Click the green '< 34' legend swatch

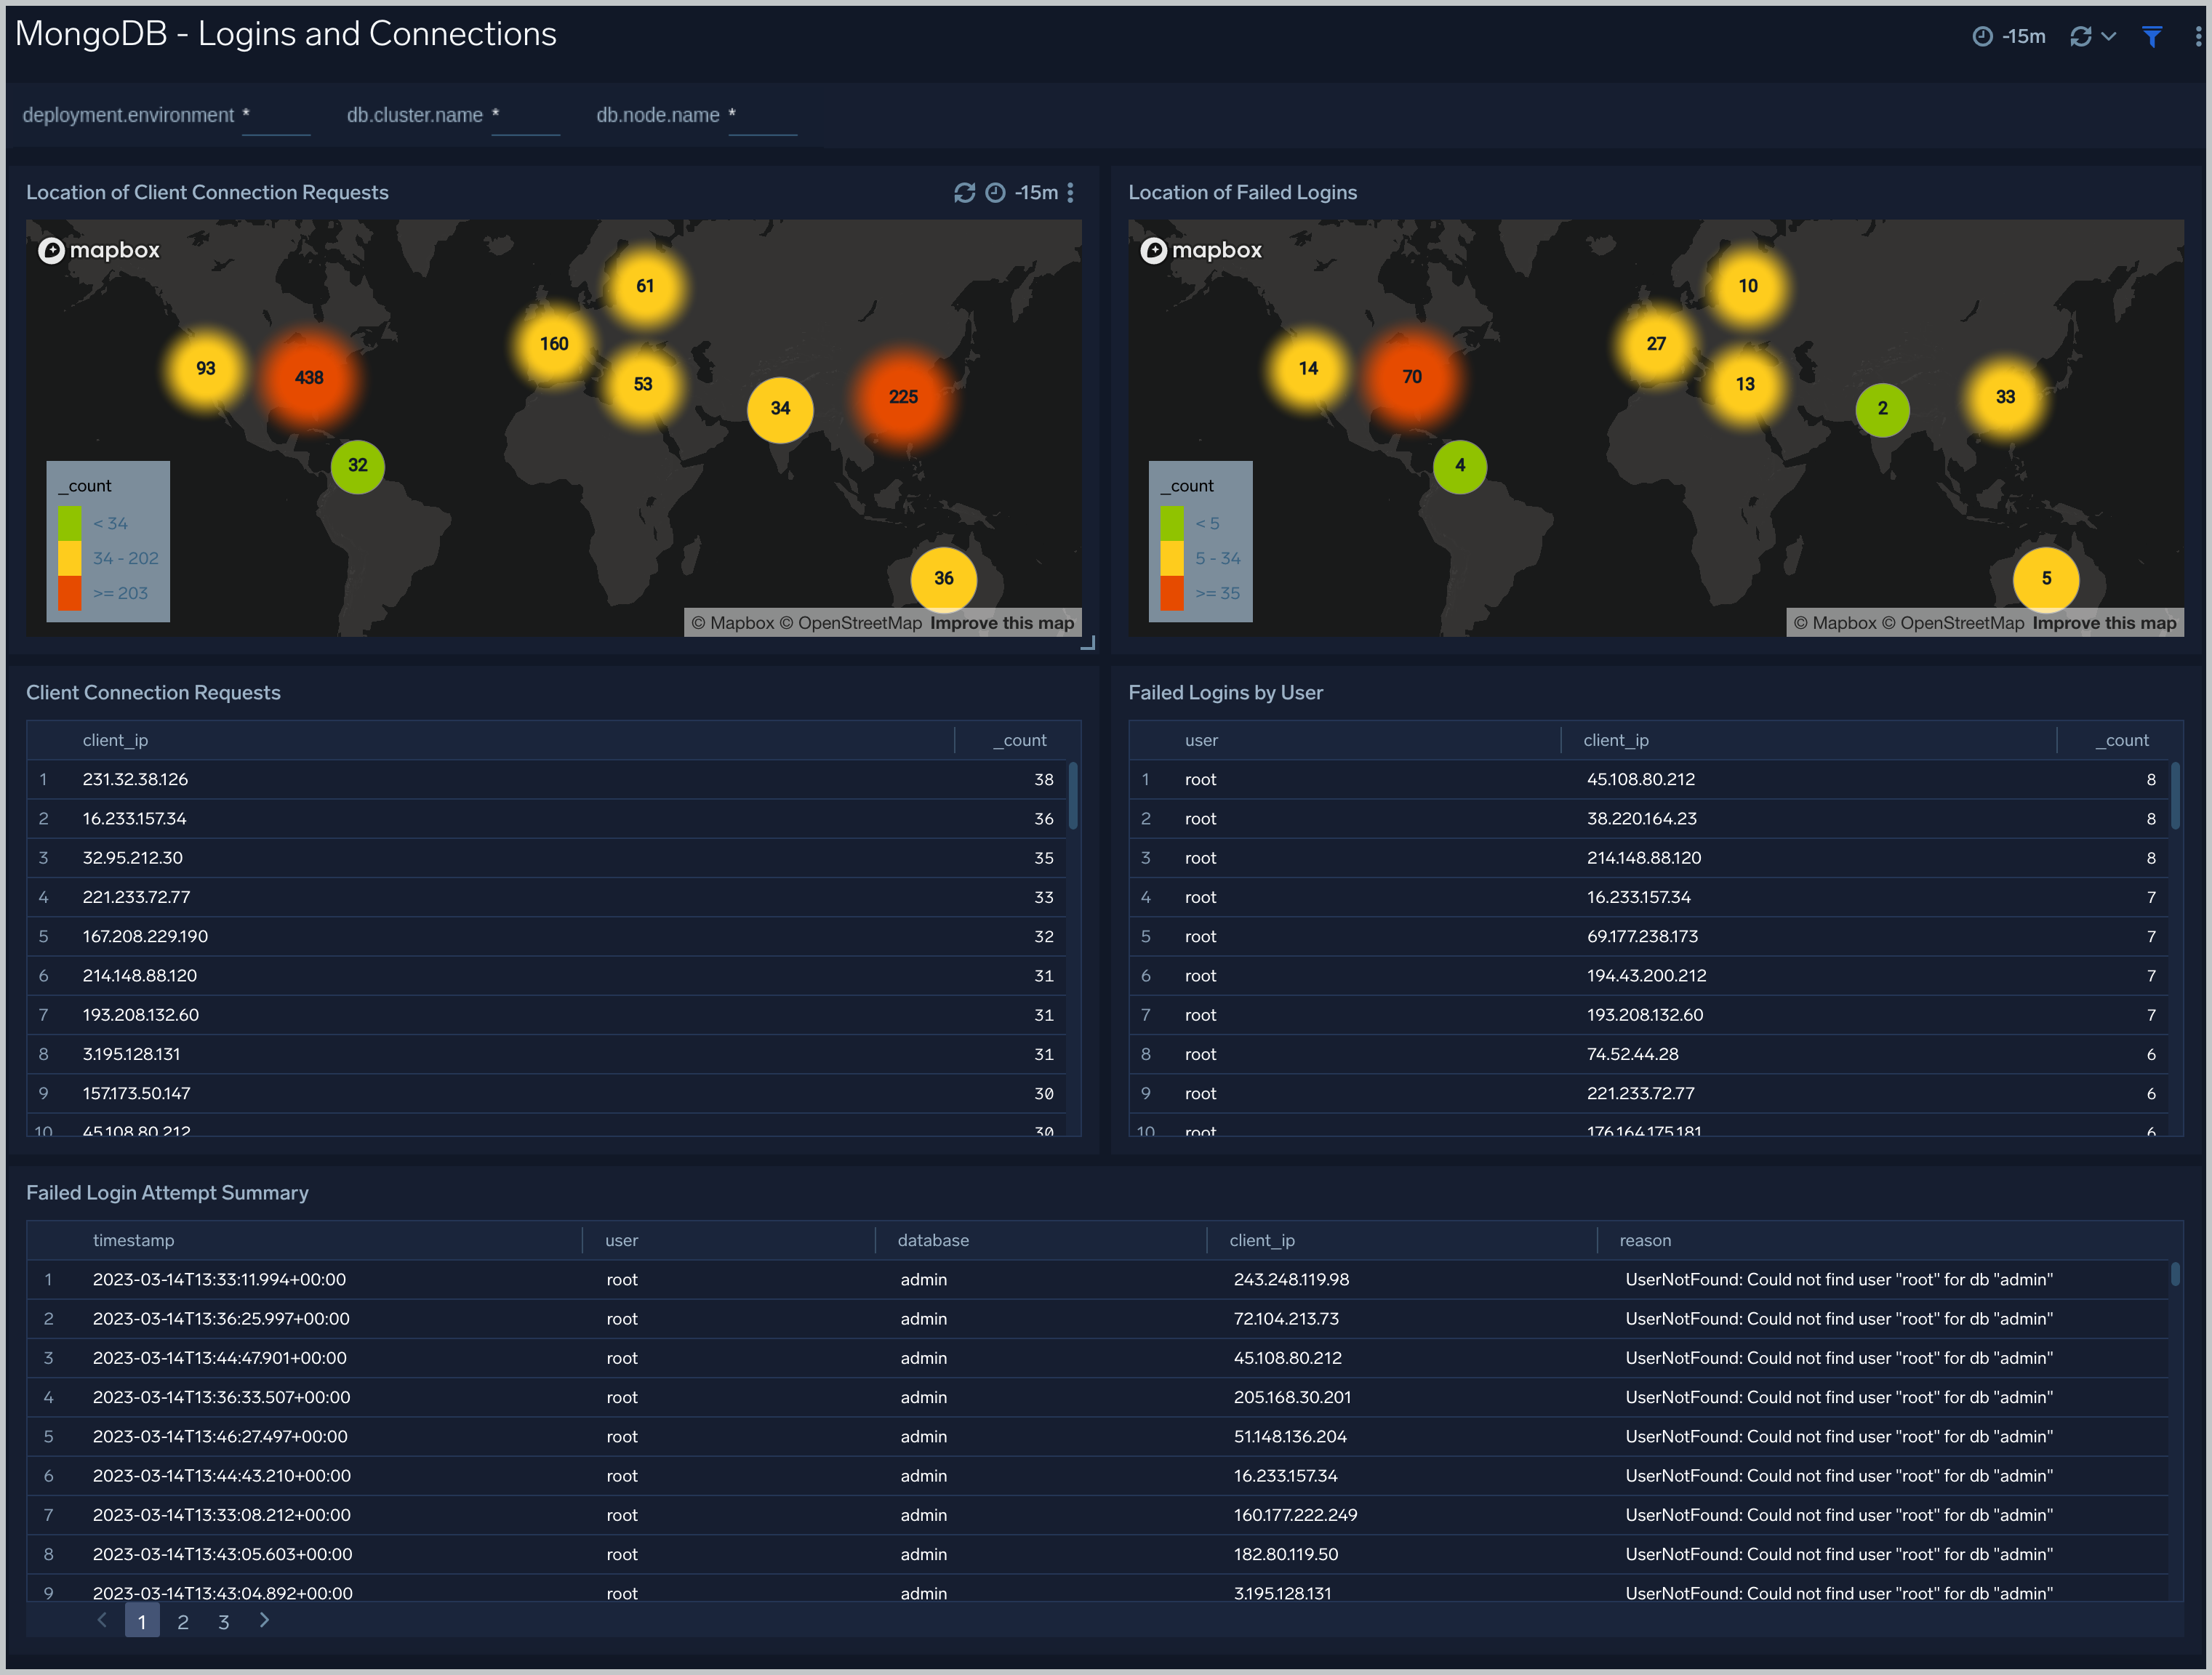(x=69, y=523)
